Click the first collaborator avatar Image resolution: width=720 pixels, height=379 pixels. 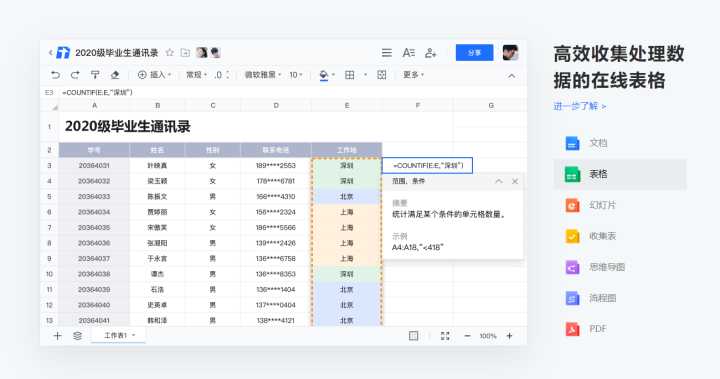[x=202, y=52]
